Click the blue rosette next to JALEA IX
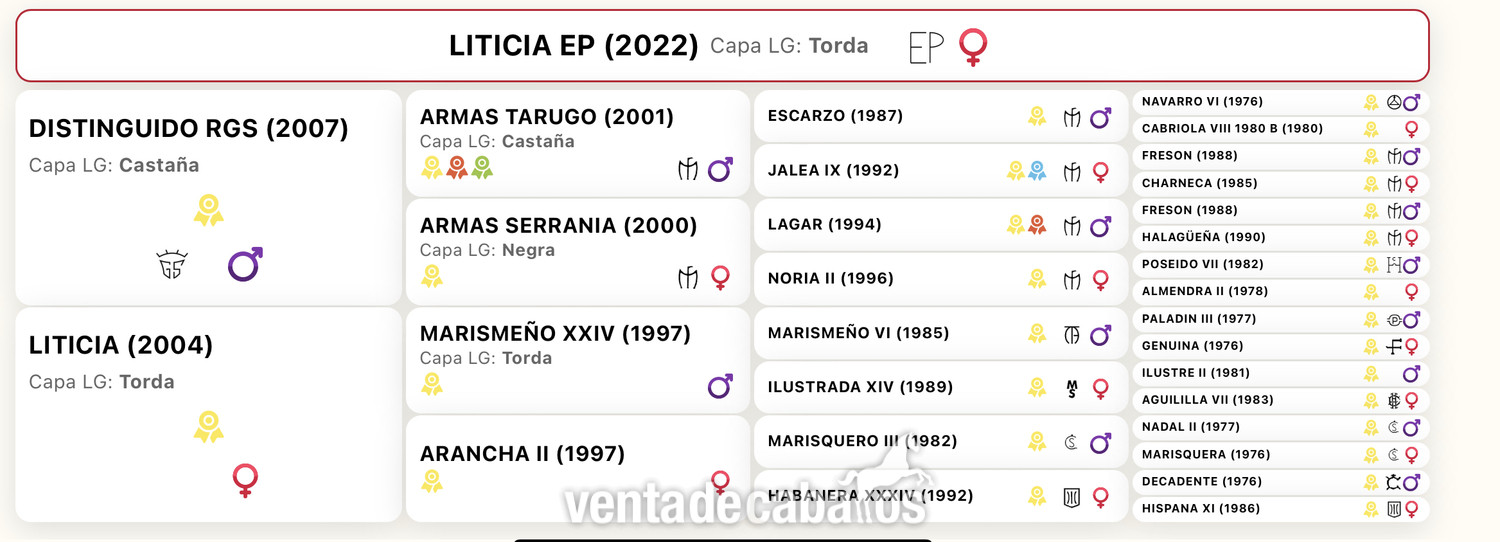The image size is (1500, 542). [1037, 171]
